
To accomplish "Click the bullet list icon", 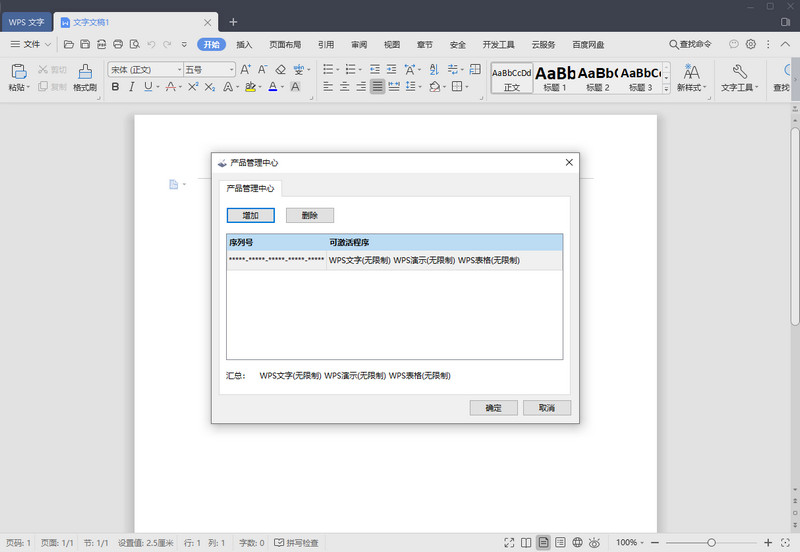I will 328,69.
